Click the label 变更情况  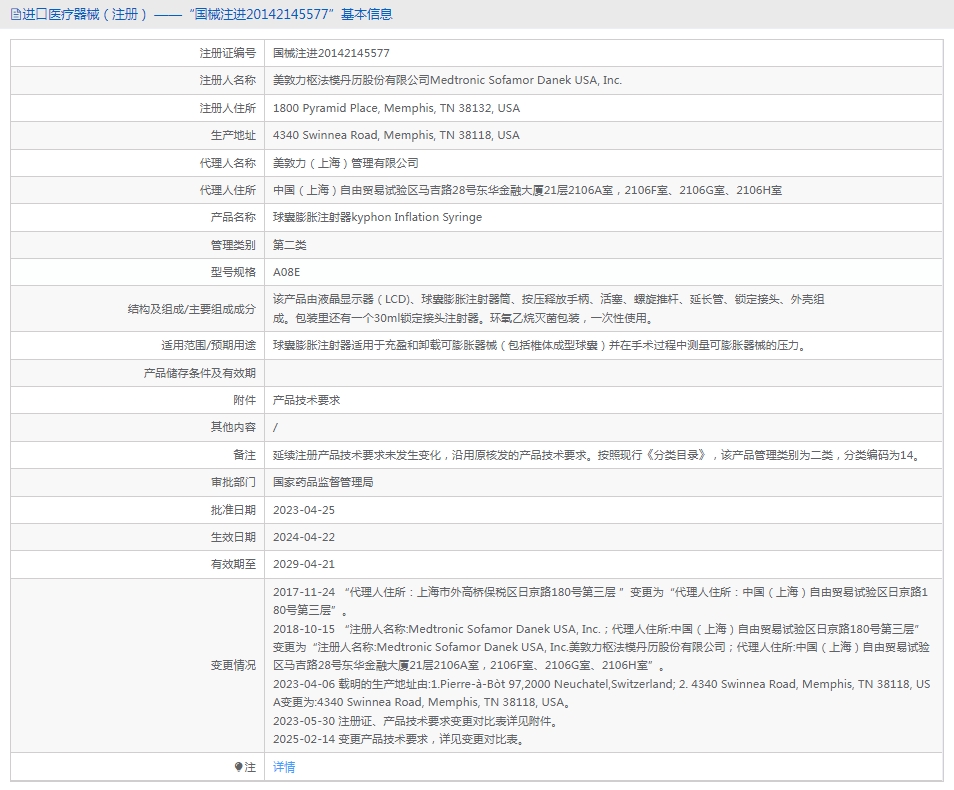tap(233, 665)
